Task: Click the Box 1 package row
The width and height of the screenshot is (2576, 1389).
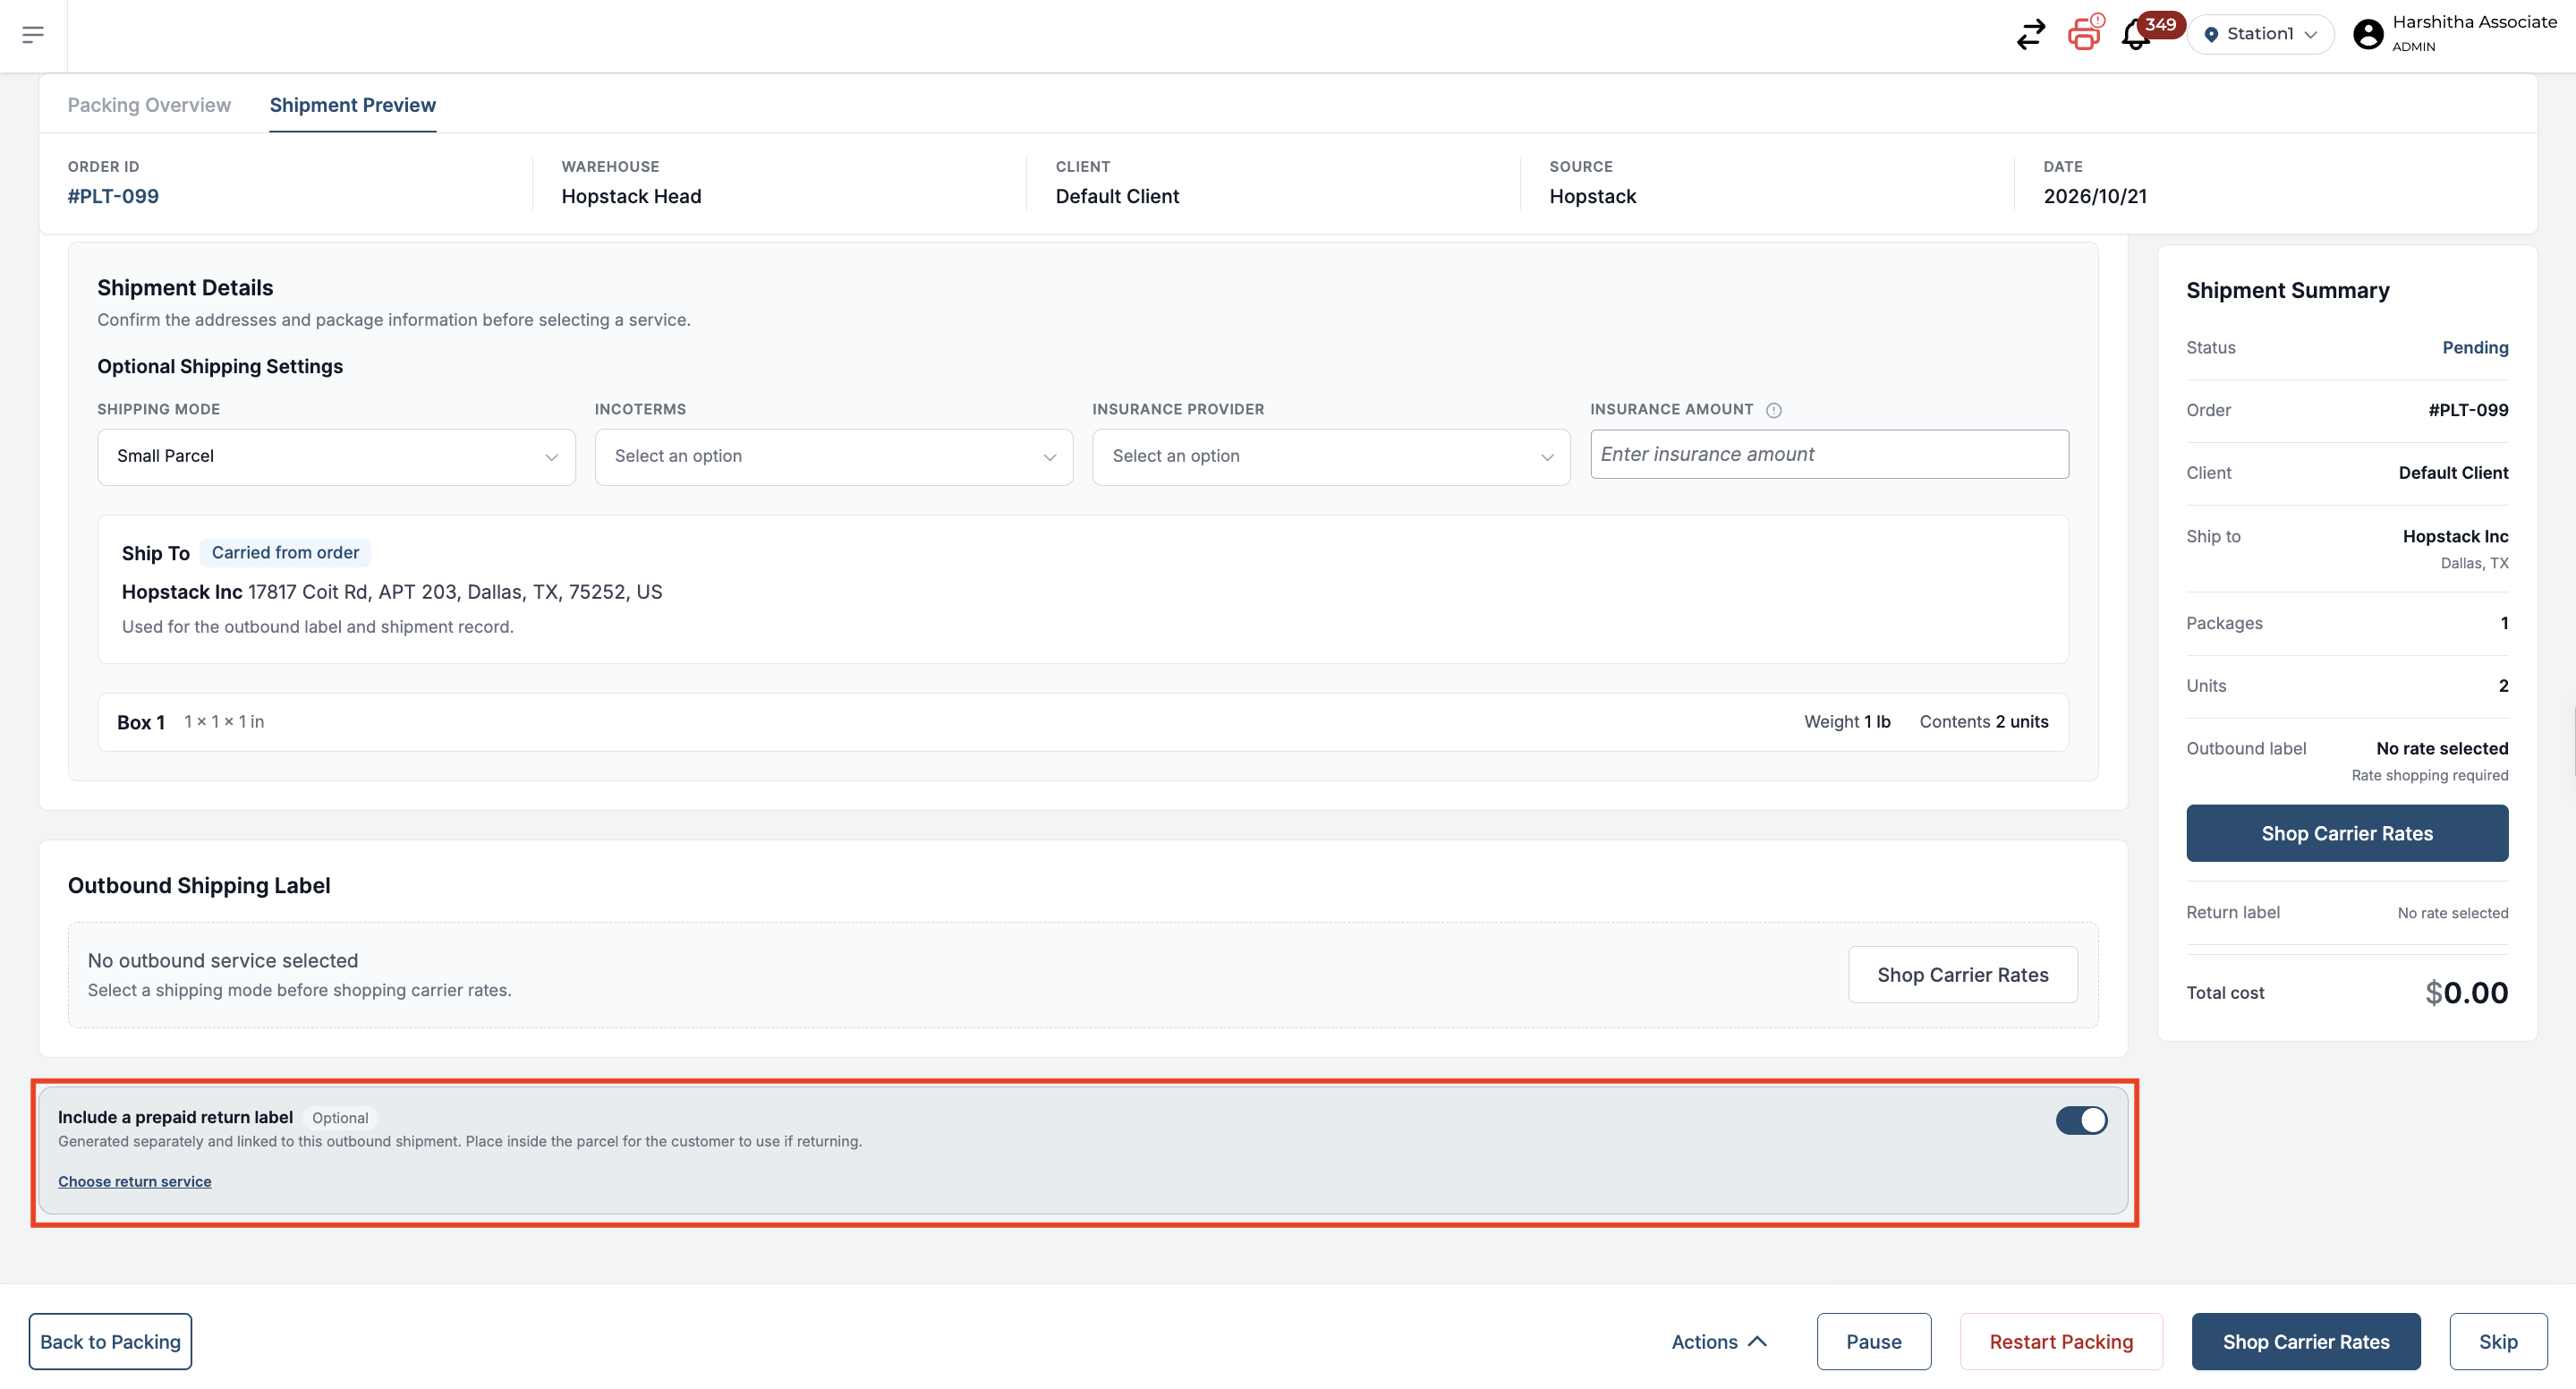Action: click(x=1082, y=722)
